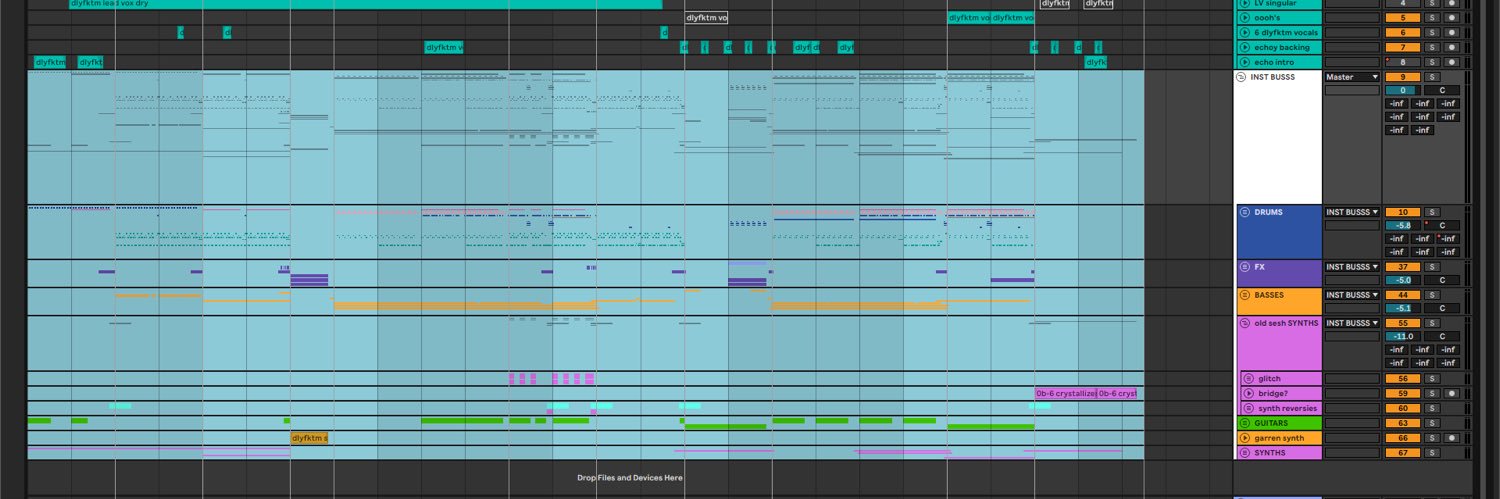Image resolution: width=1500 pixels, height=499 pixels.
Task: Collapse the FX group track
Action: pyautogui.click(x=1244, y=267)
